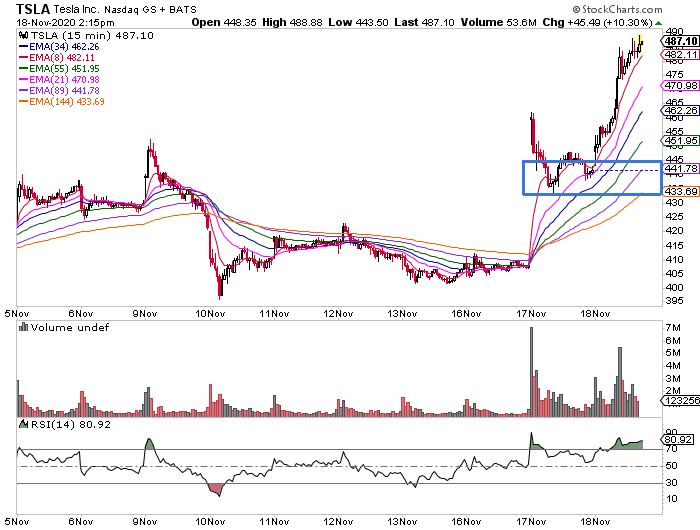The width and height of the screenshot is (700, 530).
Task: Click the 7M tick on volume axis
Action: click(x=673, y=328)
